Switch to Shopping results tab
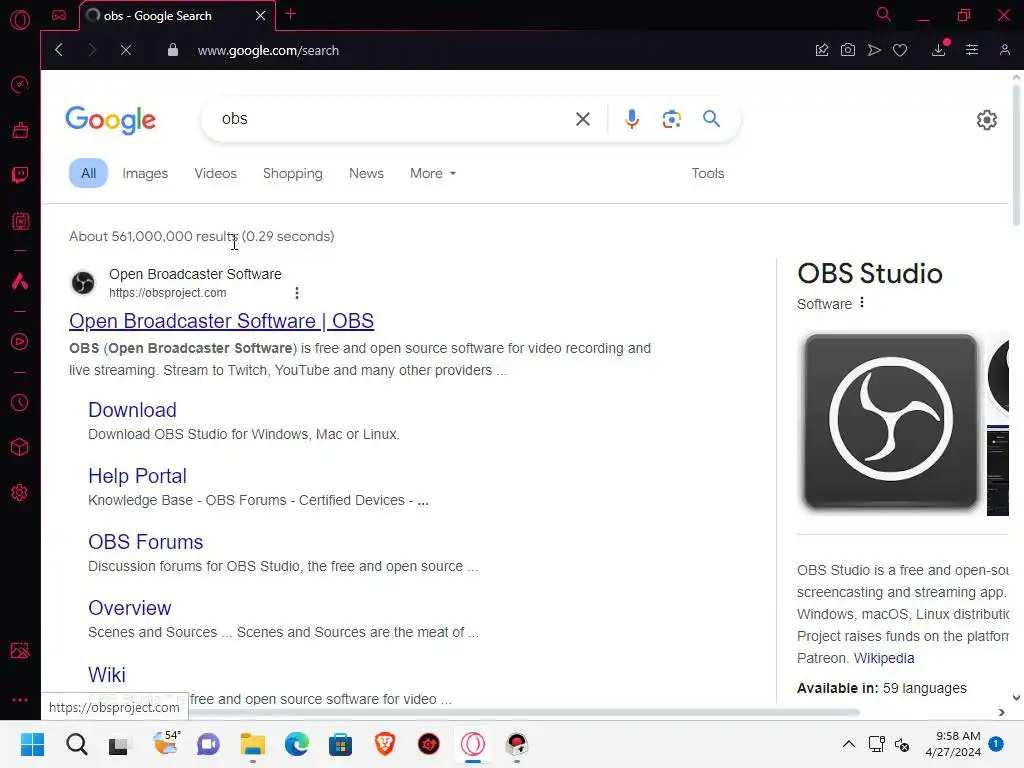The image size is (1024, 768). point(293,174)
